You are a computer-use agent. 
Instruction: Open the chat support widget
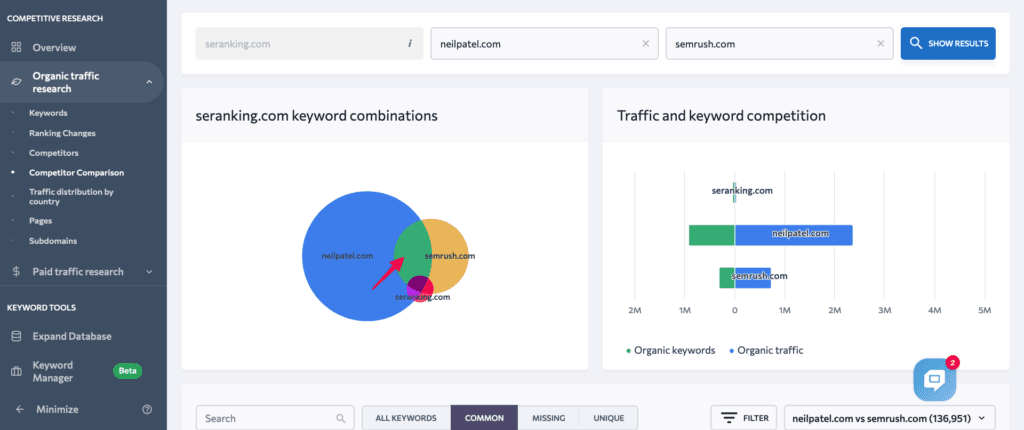click(934, 379)
